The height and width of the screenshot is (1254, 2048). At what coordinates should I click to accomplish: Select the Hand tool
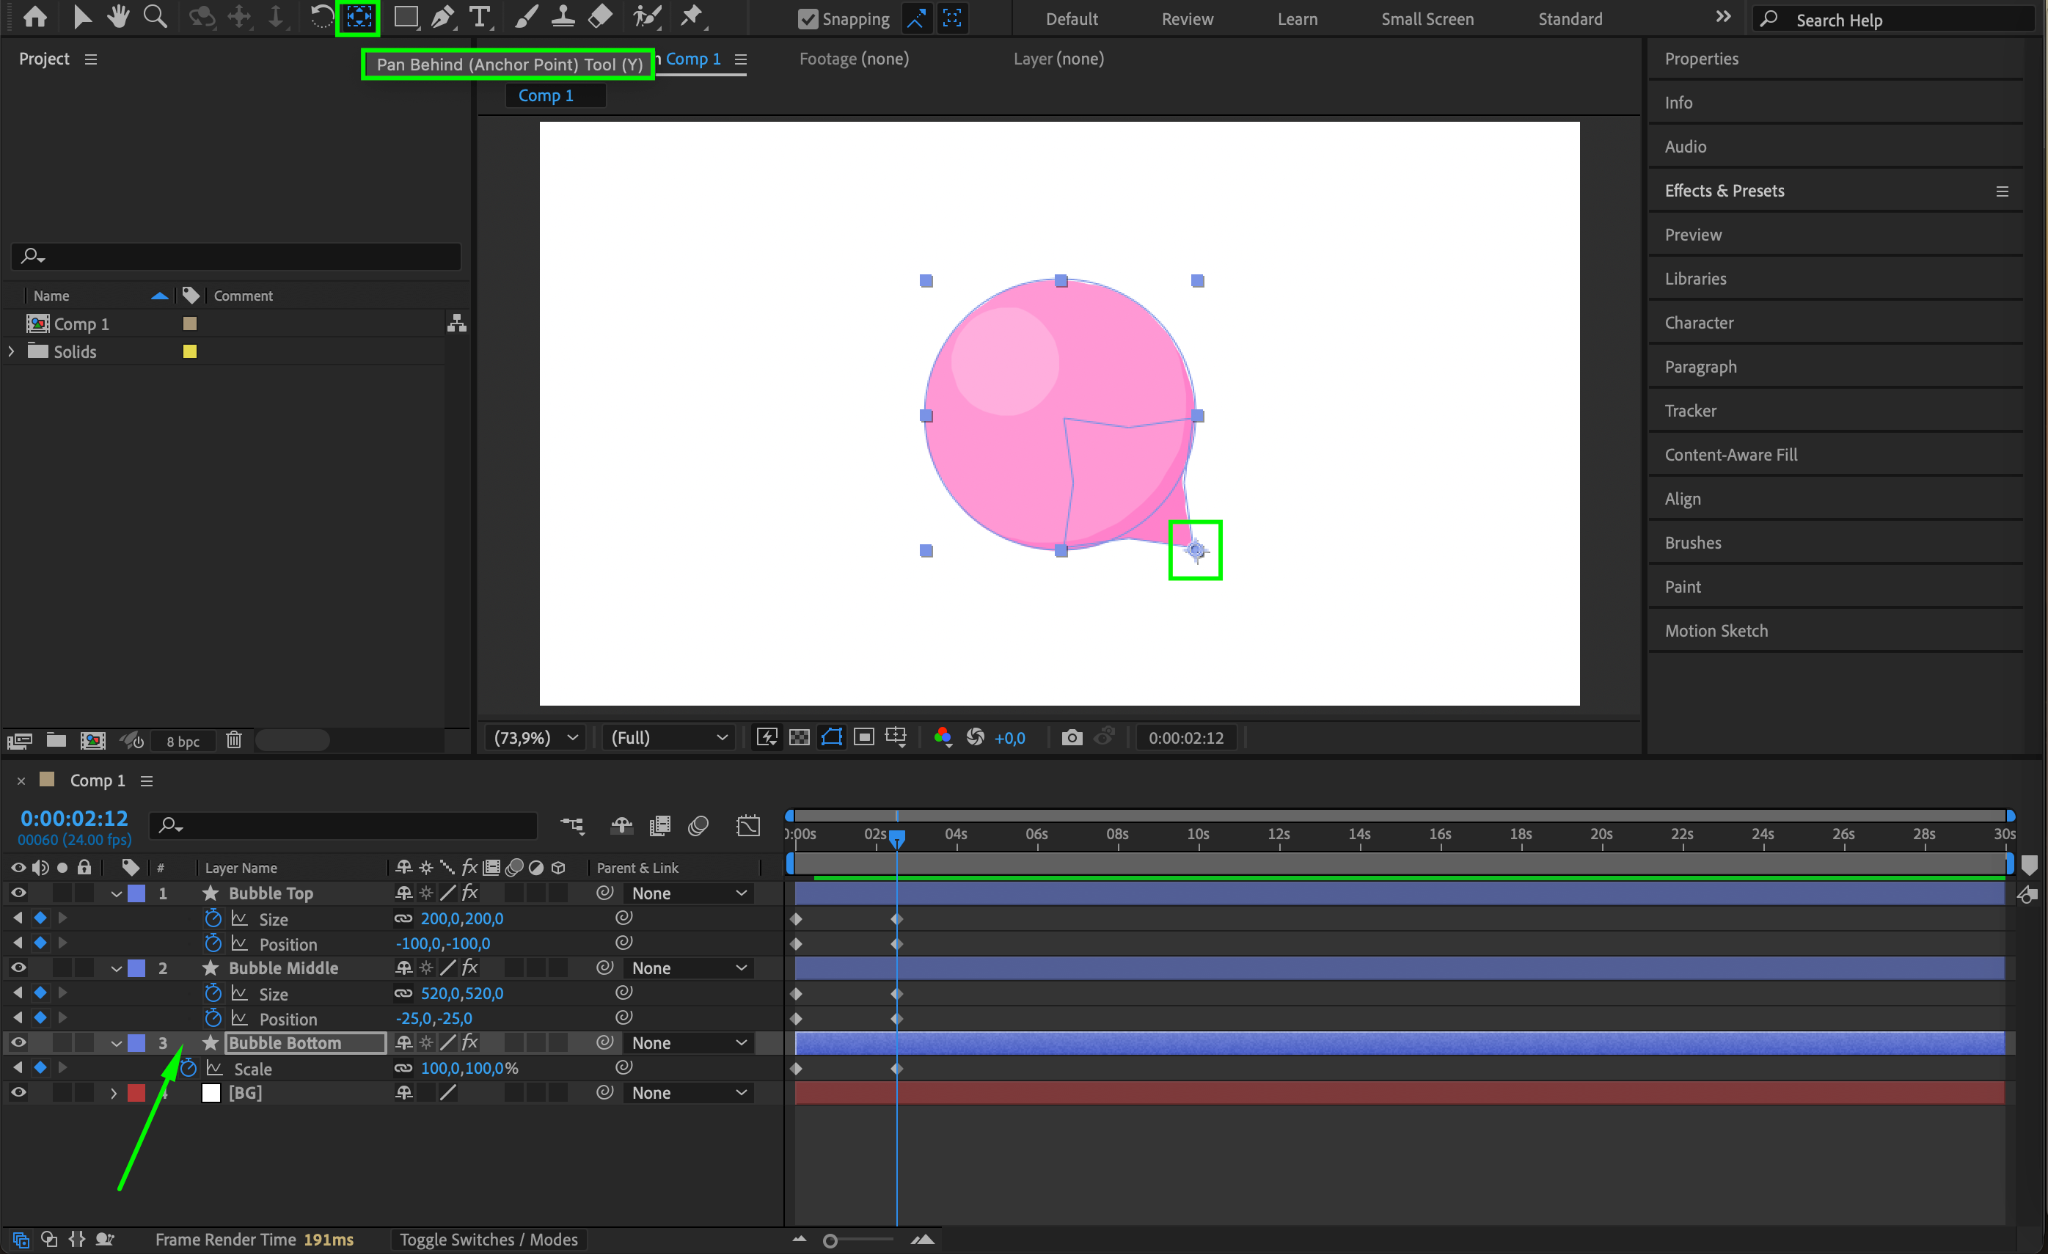118,17
